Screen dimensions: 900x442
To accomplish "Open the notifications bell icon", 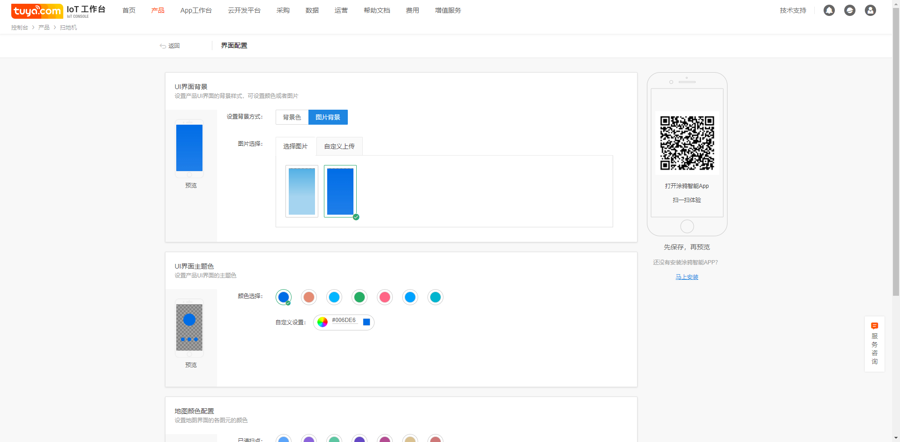I will 829,10.
